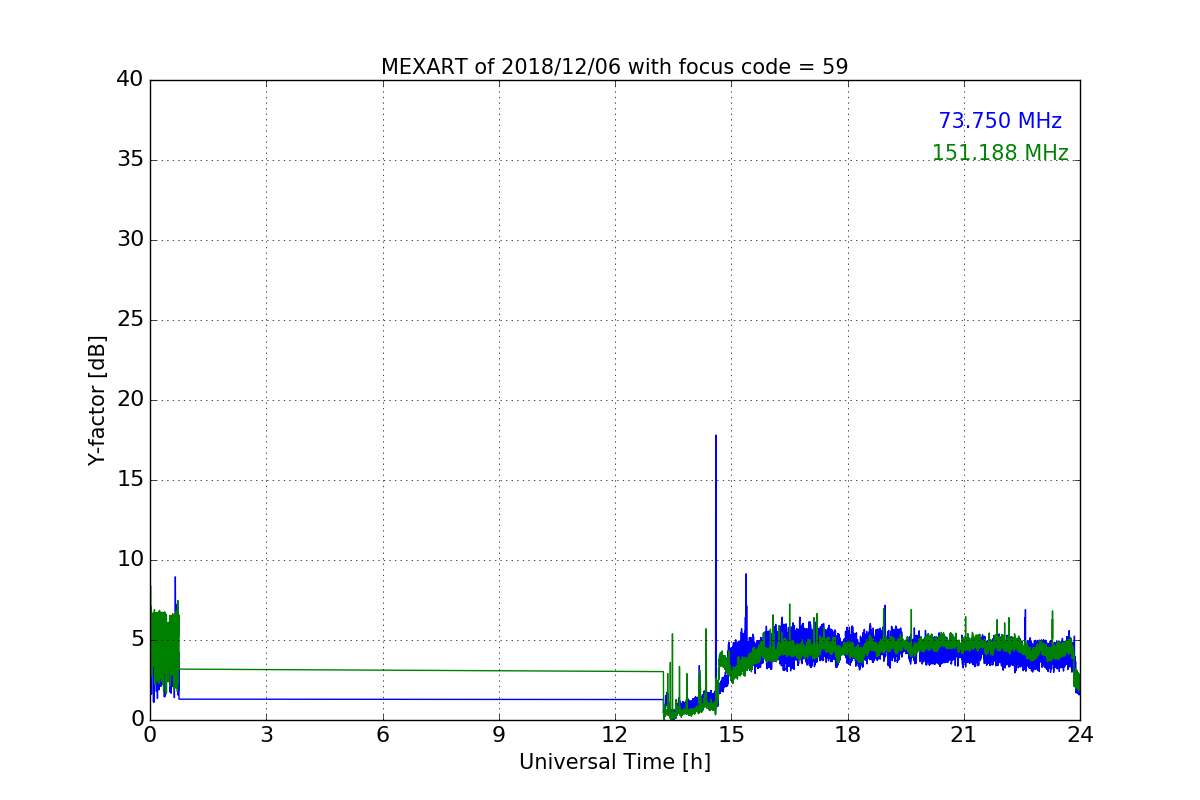
Task: Click the plot title mentioning MEXART 2018/12/06
Action: (614, 67)
